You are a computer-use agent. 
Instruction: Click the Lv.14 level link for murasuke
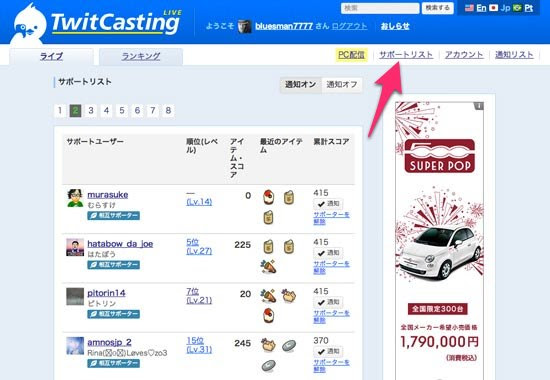(x=199, y=202)
